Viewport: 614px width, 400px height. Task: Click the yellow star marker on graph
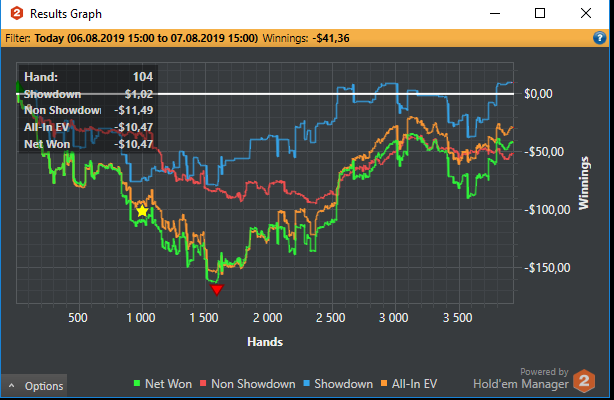pos(142,212)
